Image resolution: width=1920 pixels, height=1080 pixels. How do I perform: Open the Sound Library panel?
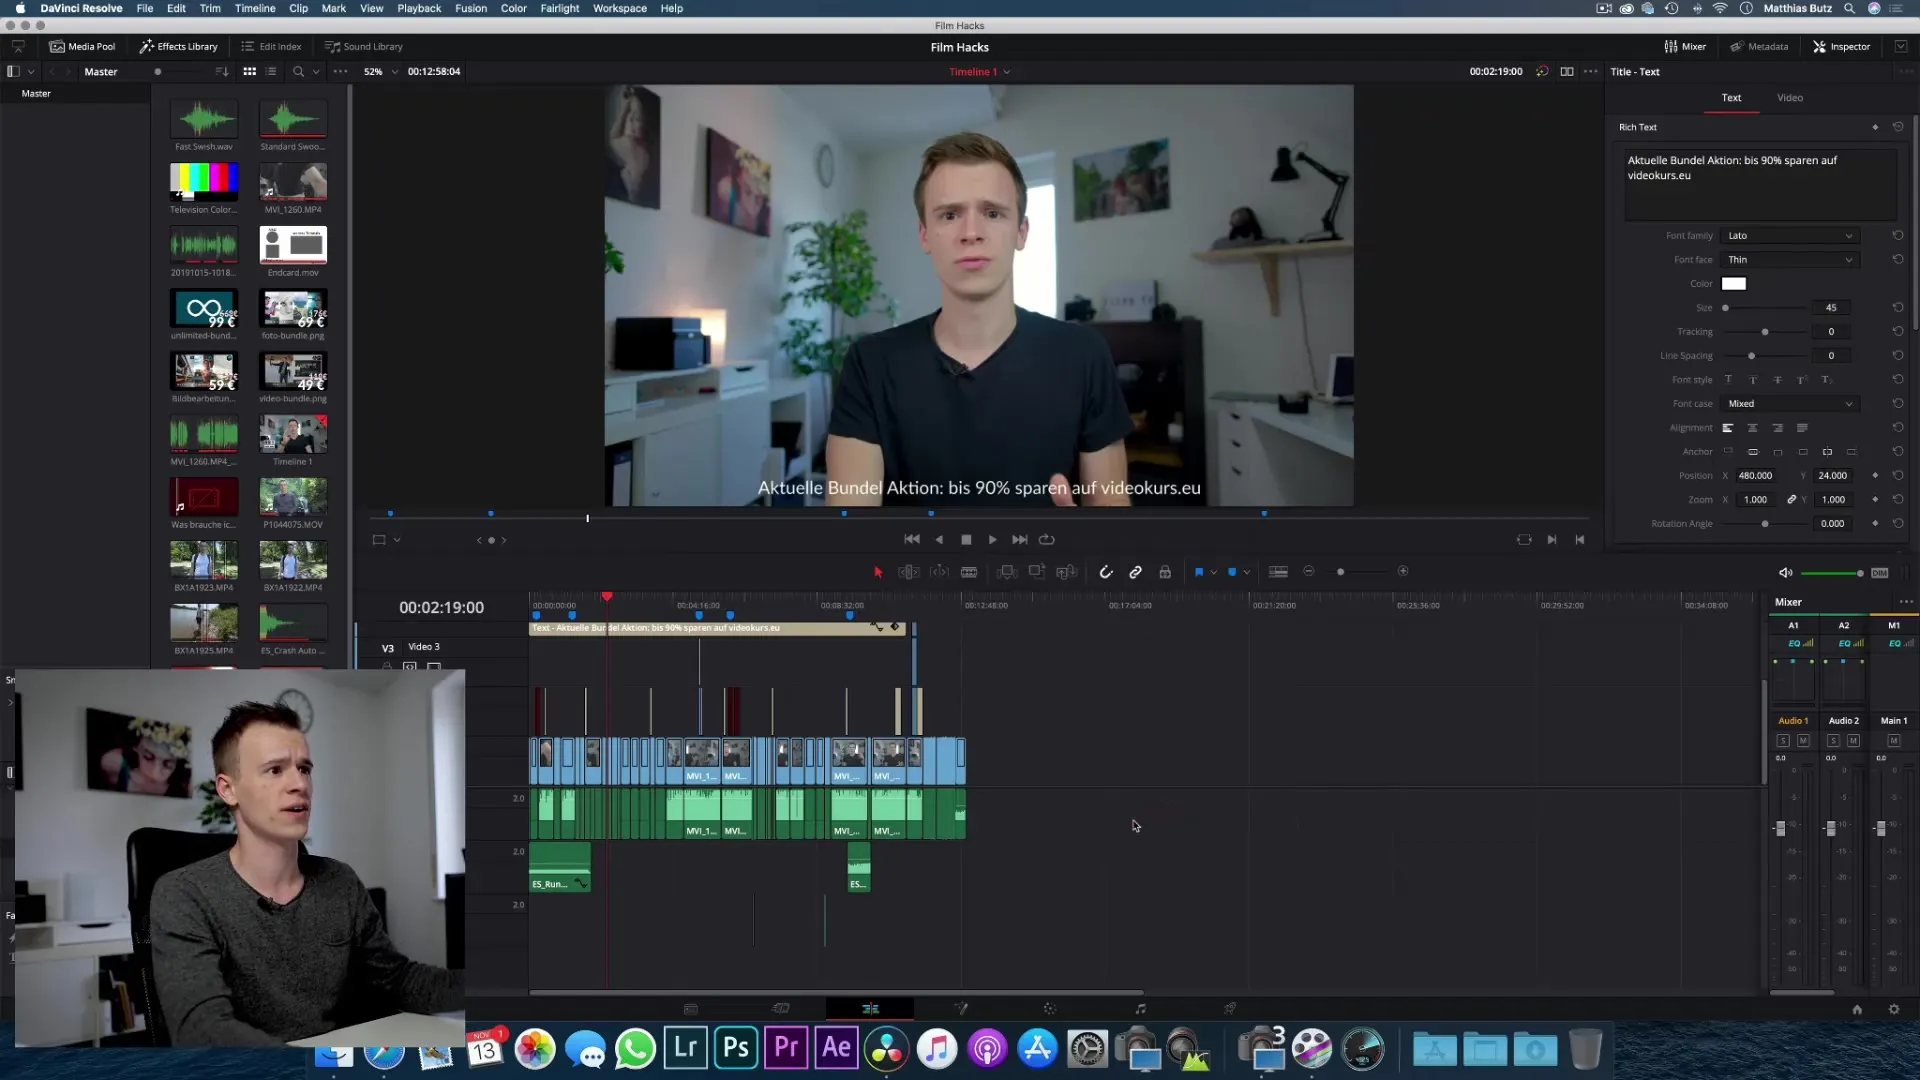(363, 46)
